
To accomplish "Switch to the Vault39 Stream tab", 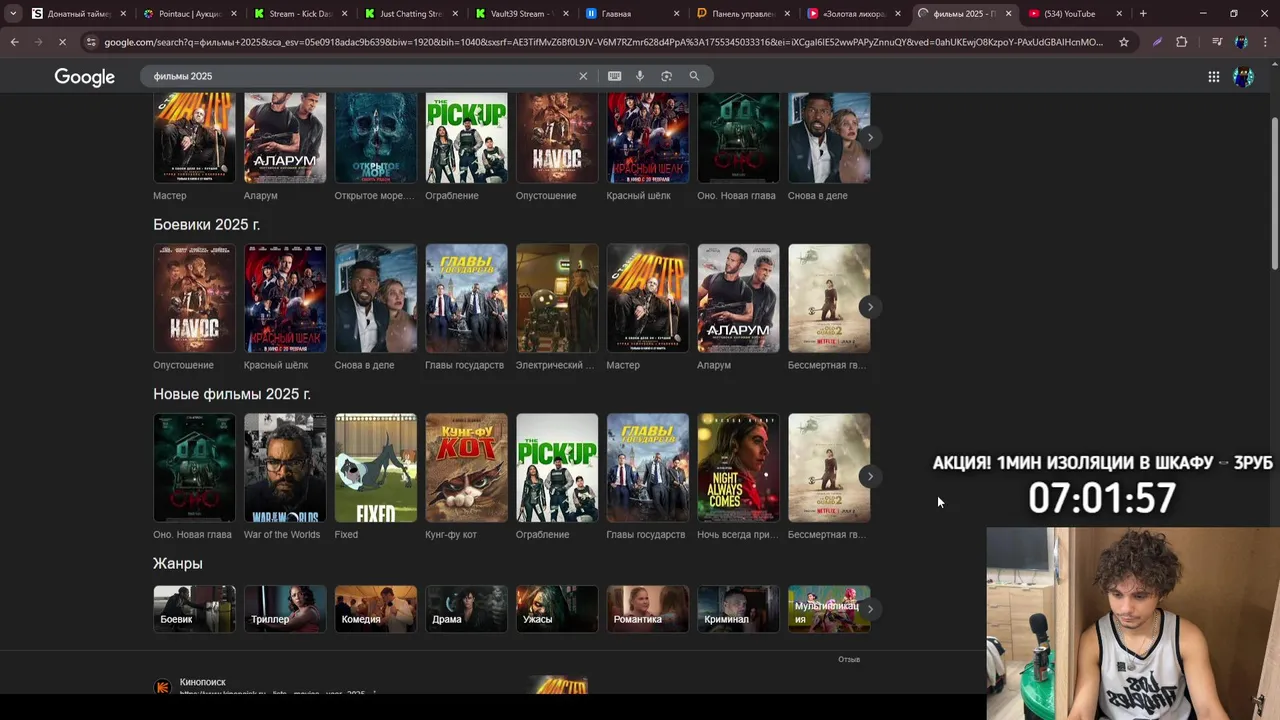I will pos(521,14).
